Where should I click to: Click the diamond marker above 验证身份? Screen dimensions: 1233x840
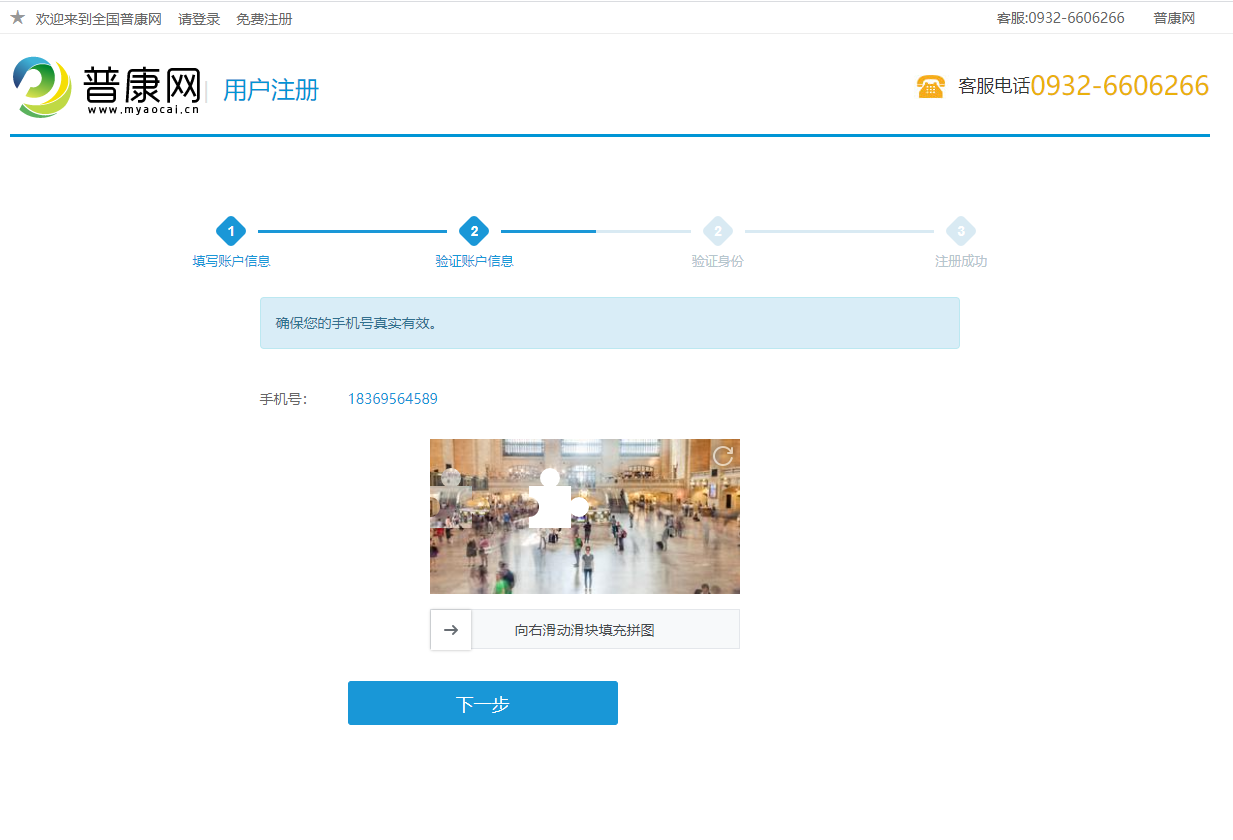click(717, 232)
